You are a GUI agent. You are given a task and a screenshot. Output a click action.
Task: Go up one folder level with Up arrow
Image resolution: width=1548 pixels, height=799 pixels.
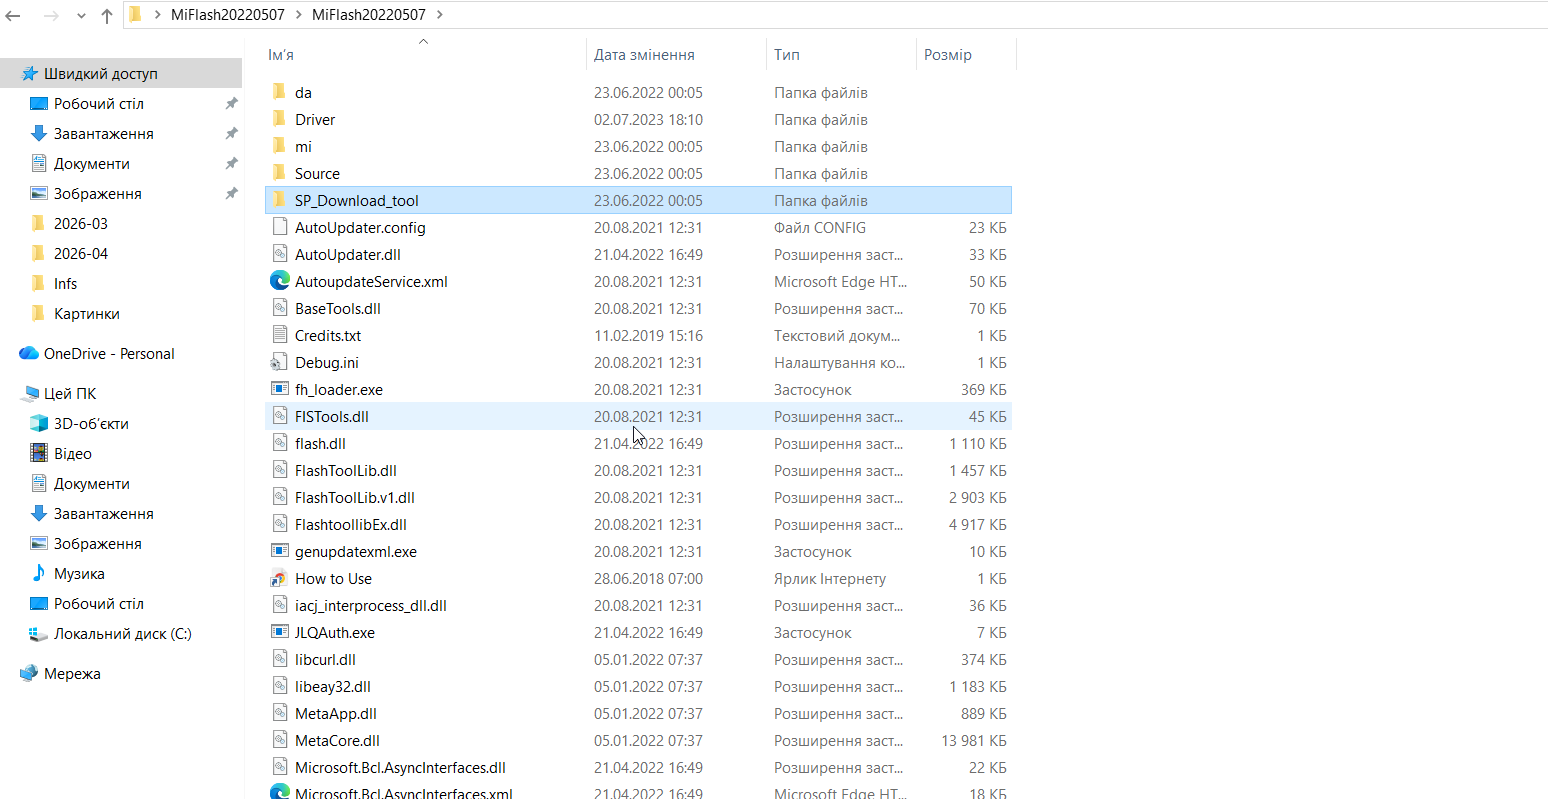107,15
